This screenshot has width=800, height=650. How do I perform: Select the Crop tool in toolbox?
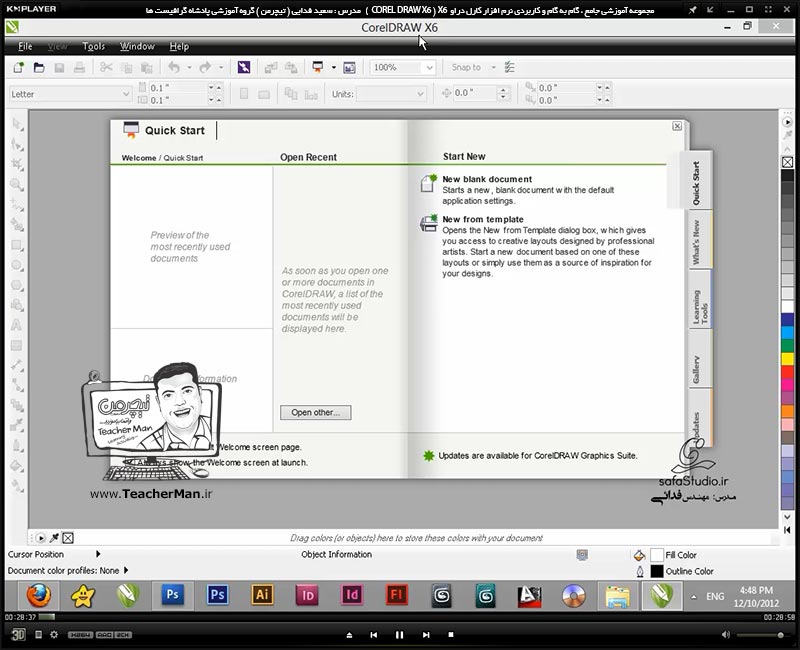tap(17, 165)
